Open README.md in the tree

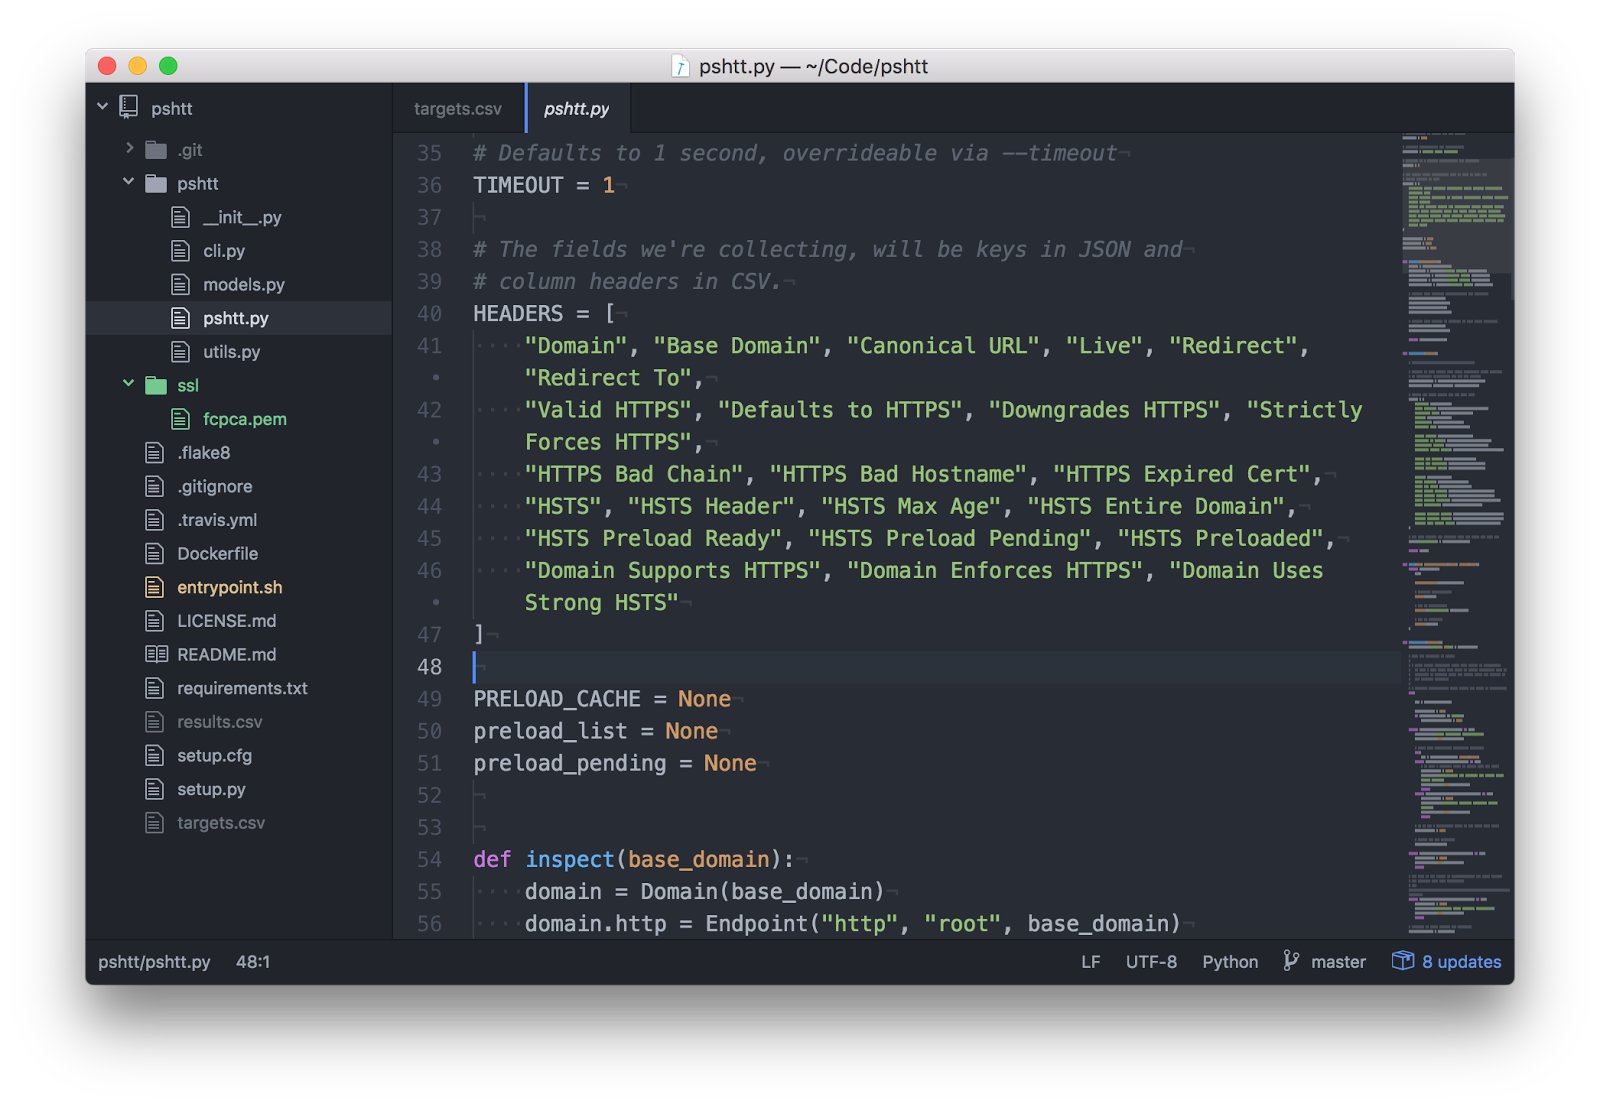(227, 654)
